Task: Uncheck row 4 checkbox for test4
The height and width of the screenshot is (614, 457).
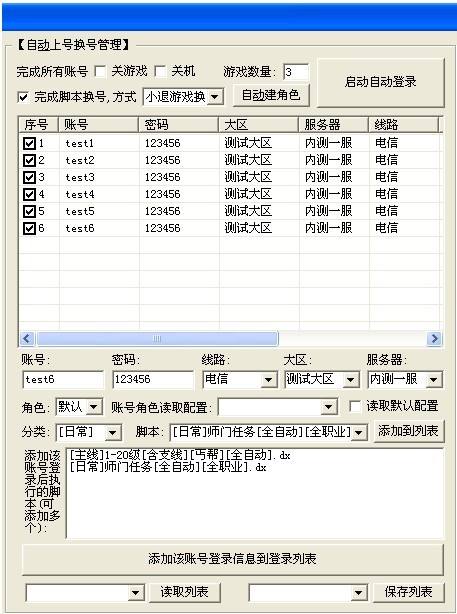Action: coord(29,194)
